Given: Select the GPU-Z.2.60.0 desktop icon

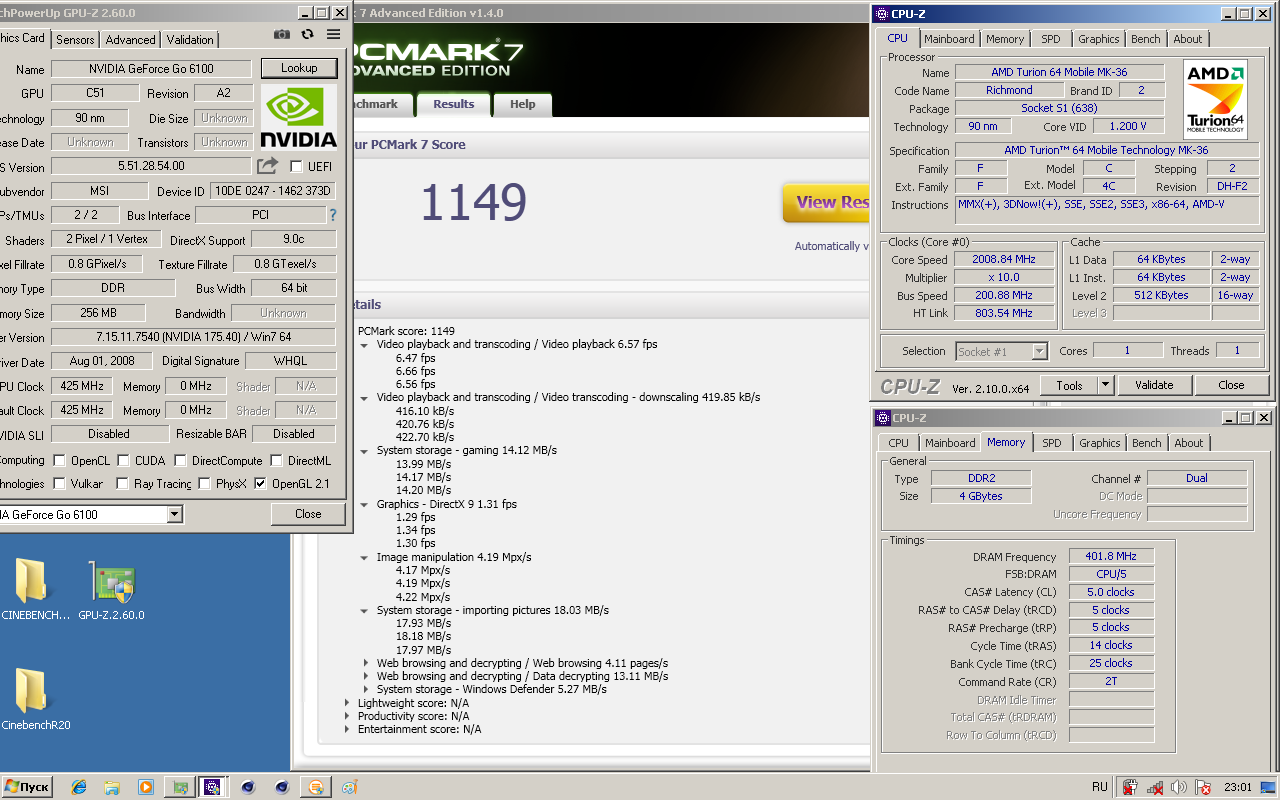Looking at the screenshot, I should pos(111,590).
